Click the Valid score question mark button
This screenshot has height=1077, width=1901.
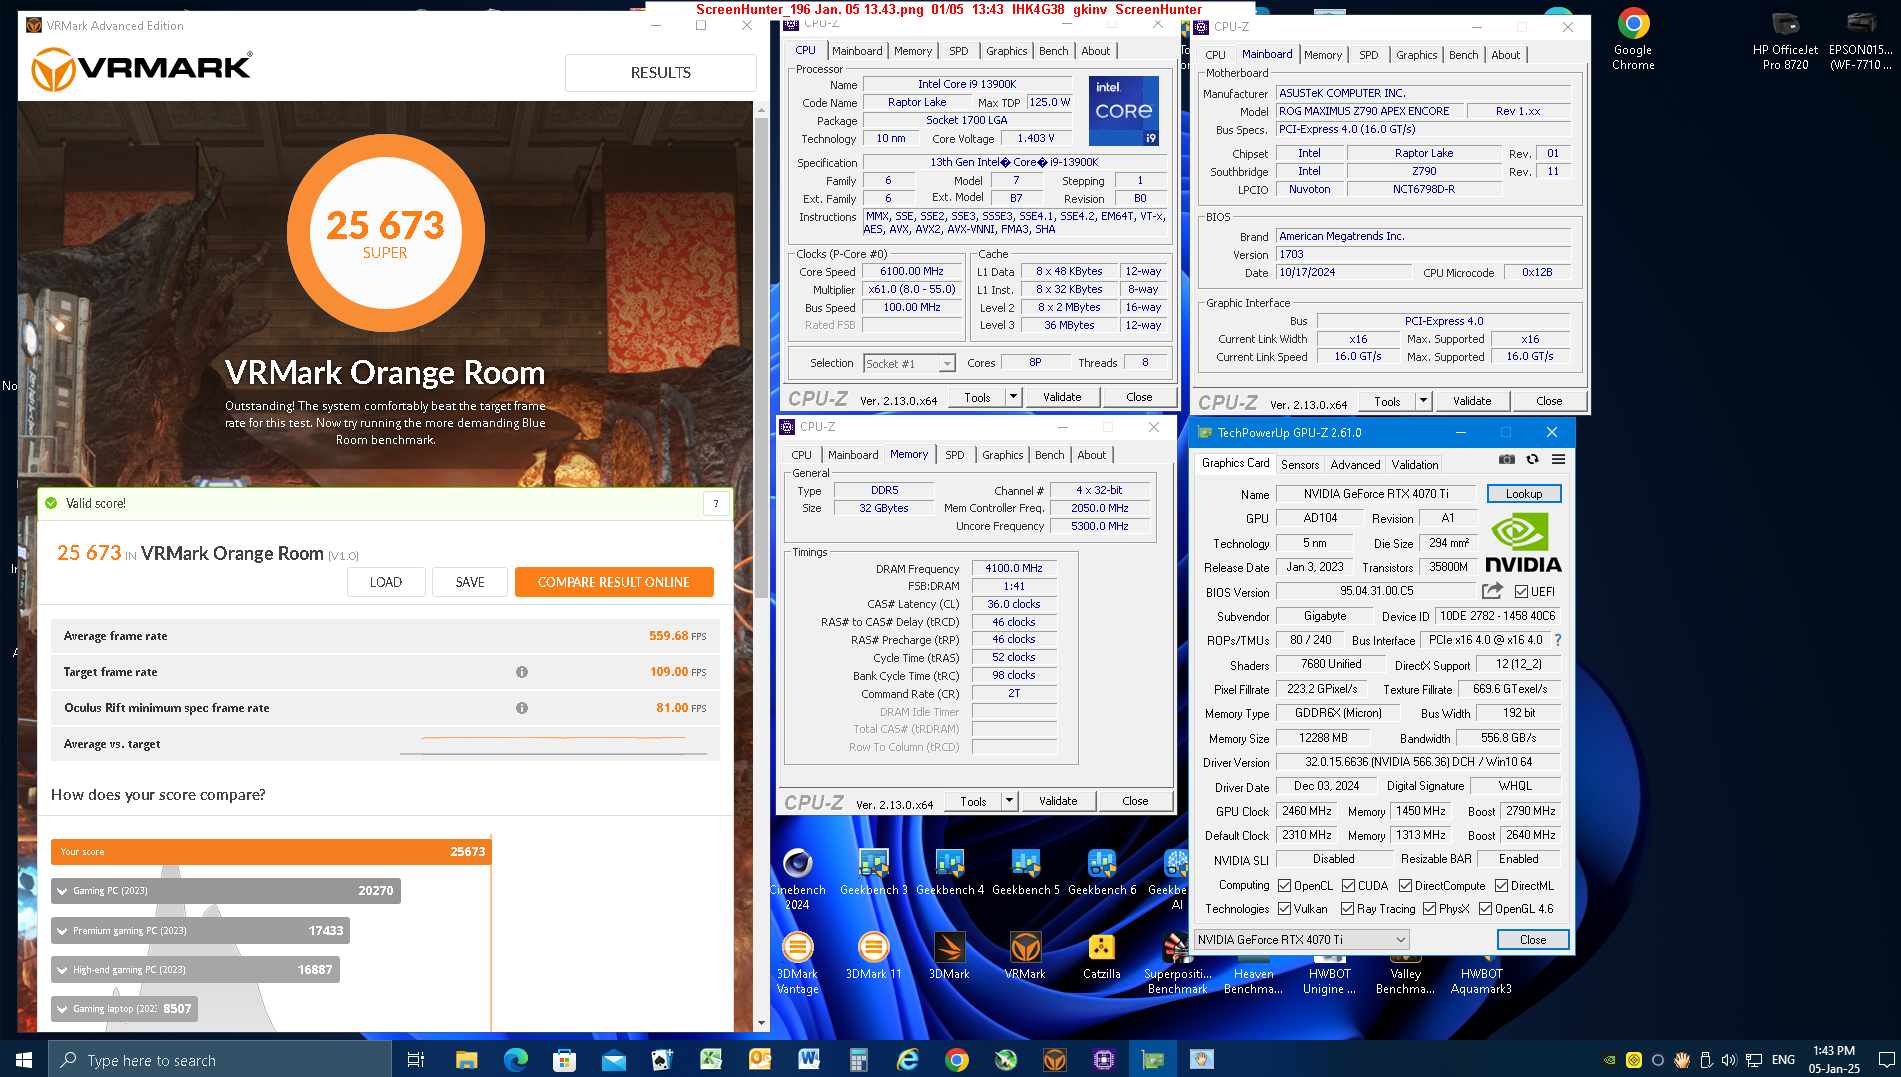715,503
